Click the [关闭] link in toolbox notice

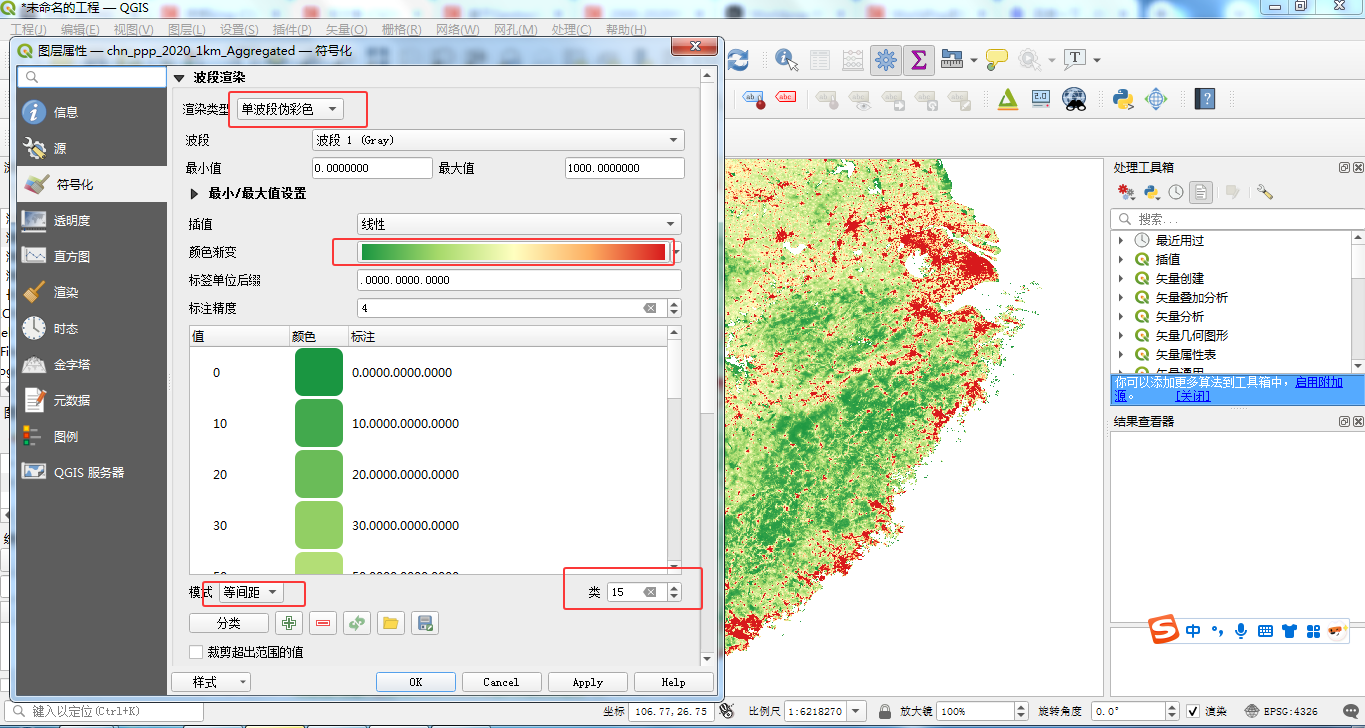pos(1193,396)
